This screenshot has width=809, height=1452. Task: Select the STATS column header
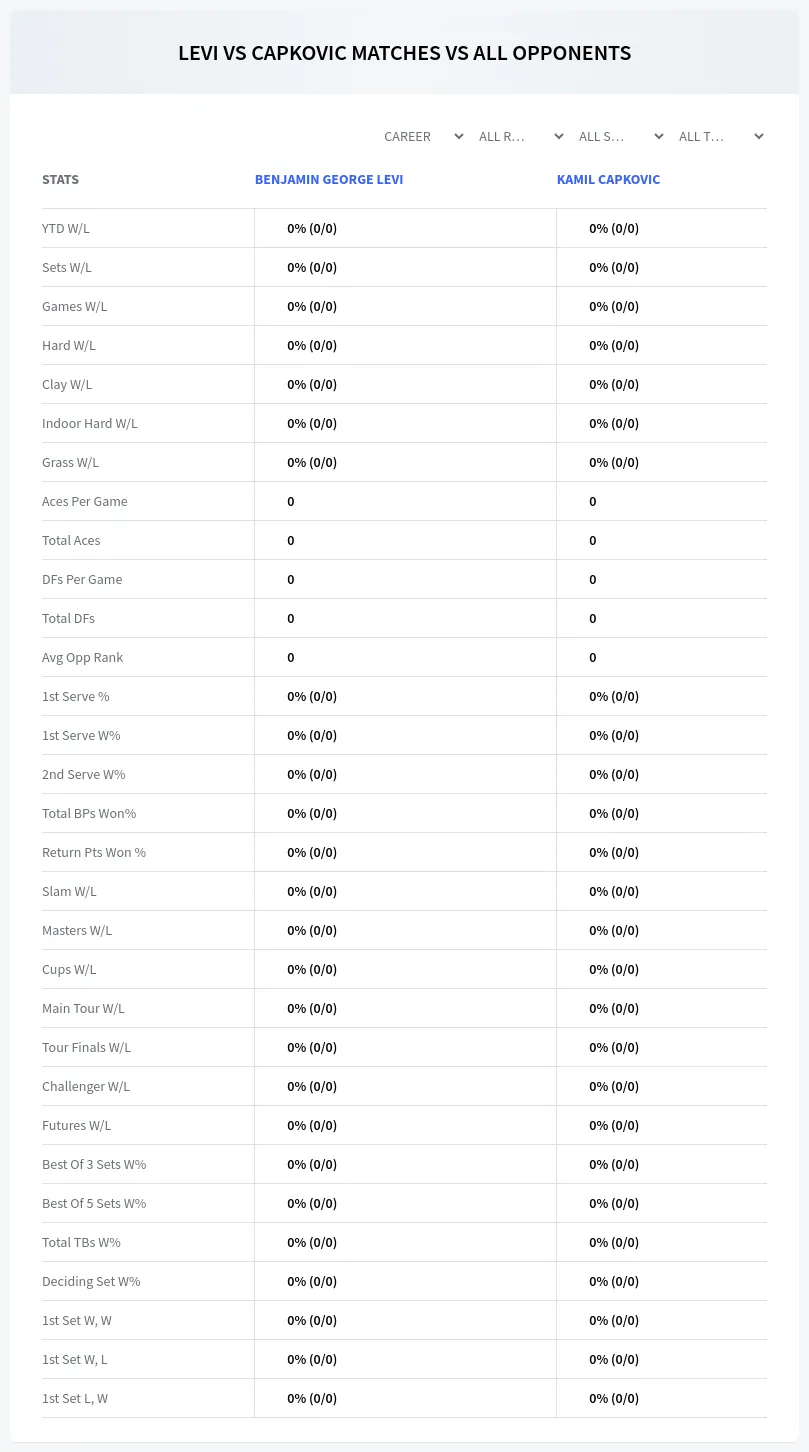[x=60, y=180]
